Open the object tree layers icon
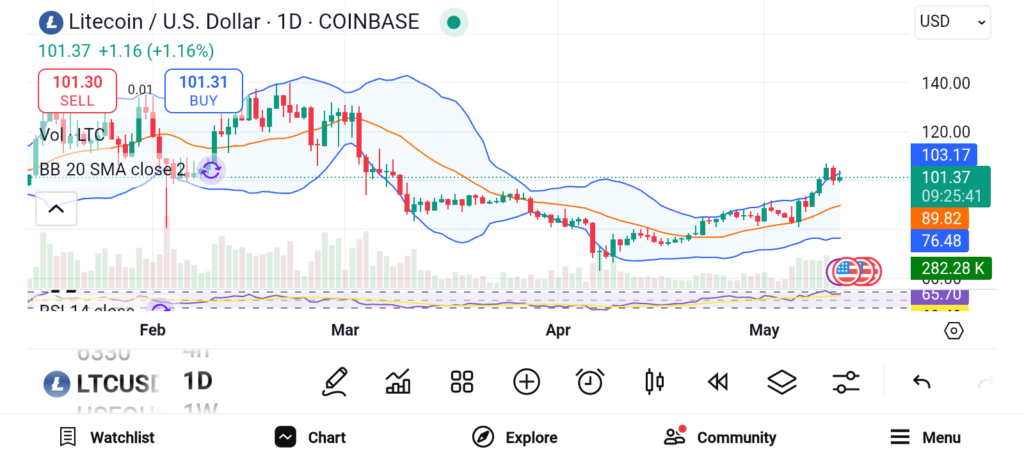The image size is (1024, 461). 781,381
